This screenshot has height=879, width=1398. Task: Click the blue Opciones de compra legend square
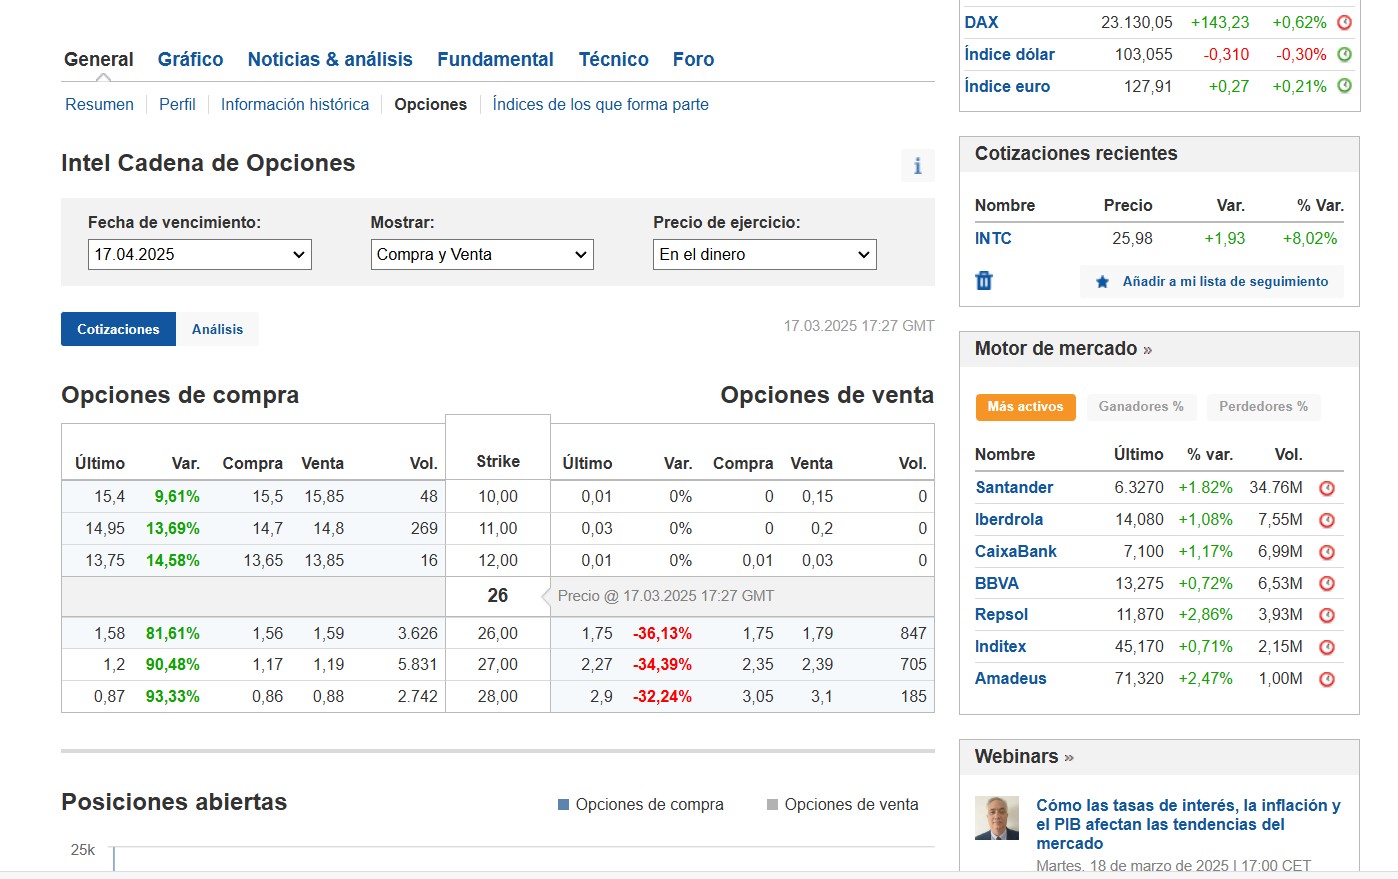pyautogui.click(x=563, y=805)
